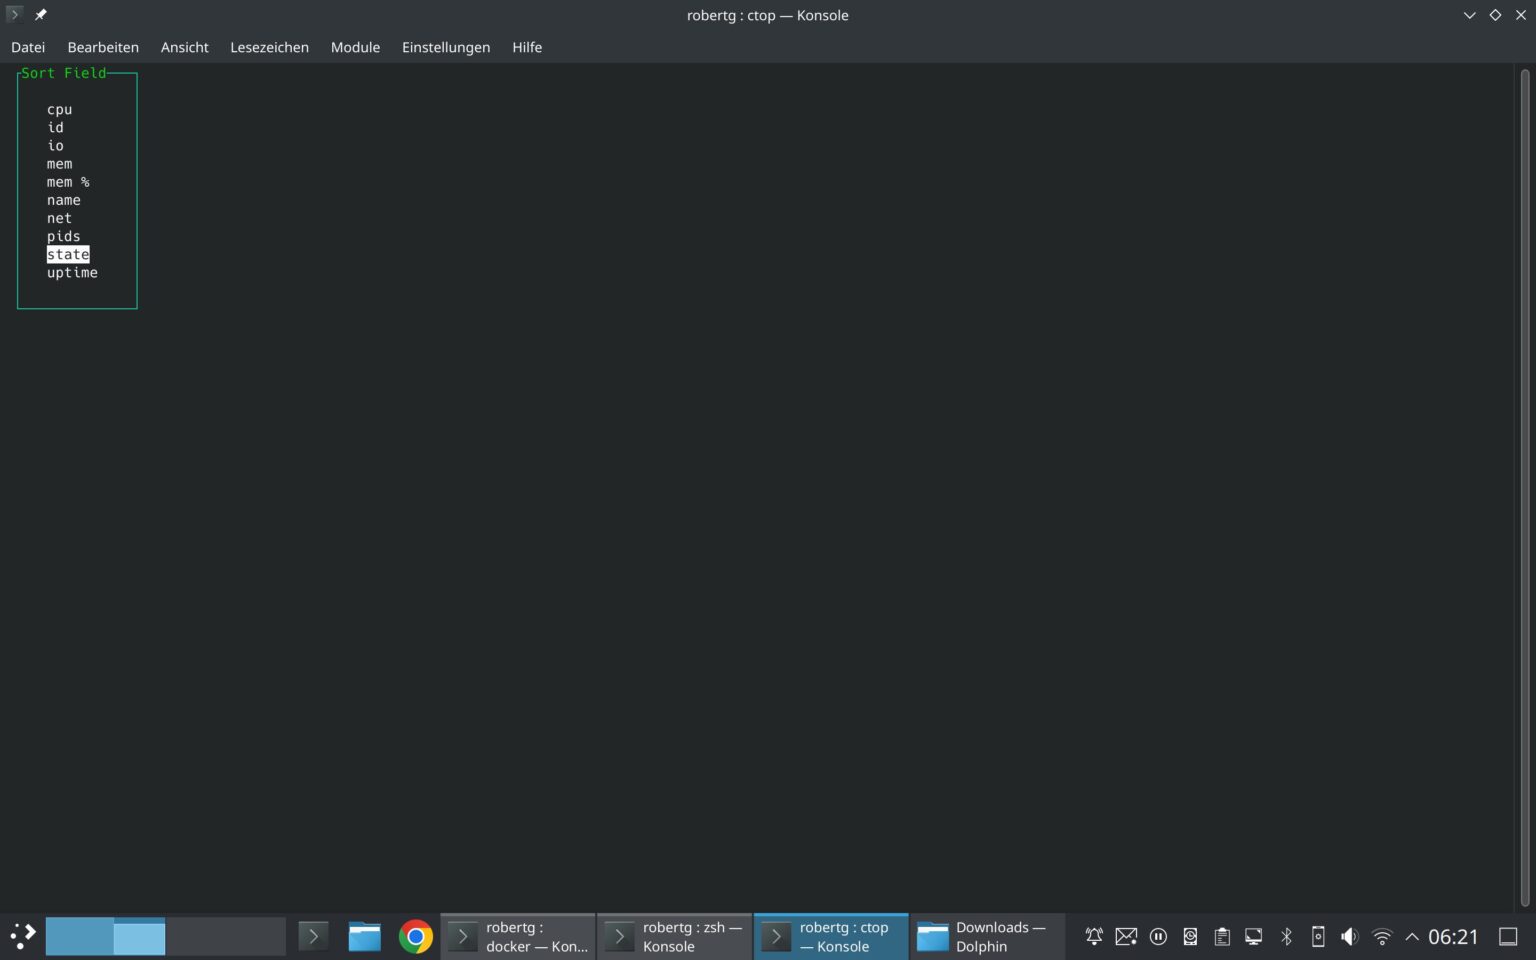Launch Konsole from the pinned taskbar icon
This screenshot has width=1536, height=960.
coord(313,936)
